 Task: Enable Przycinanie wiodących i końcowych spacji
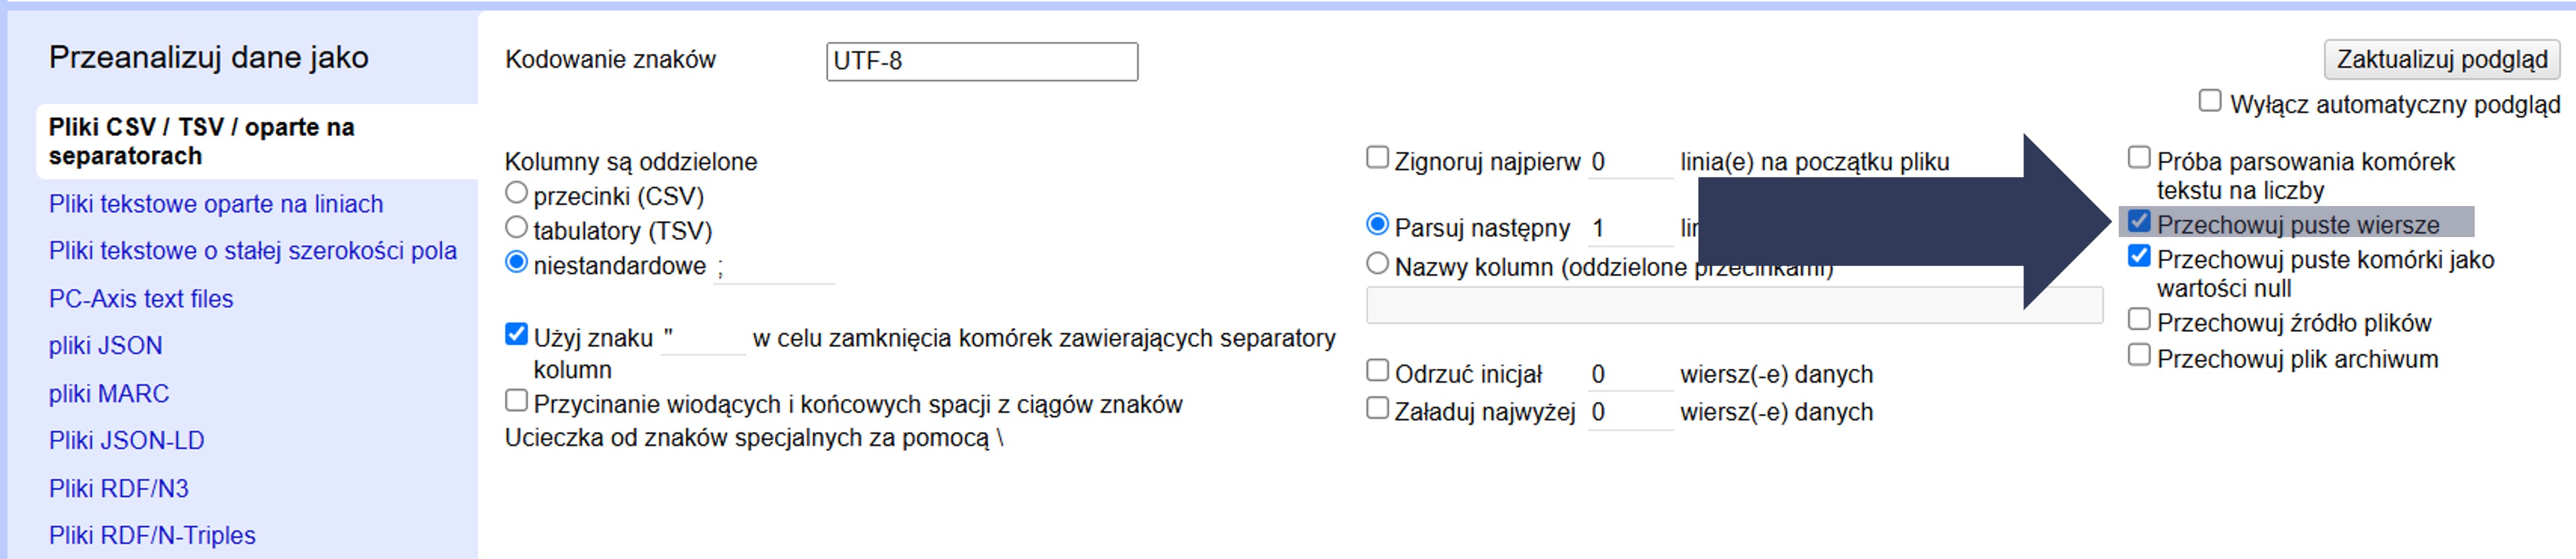pyautogui.click(x=516, y=402)
